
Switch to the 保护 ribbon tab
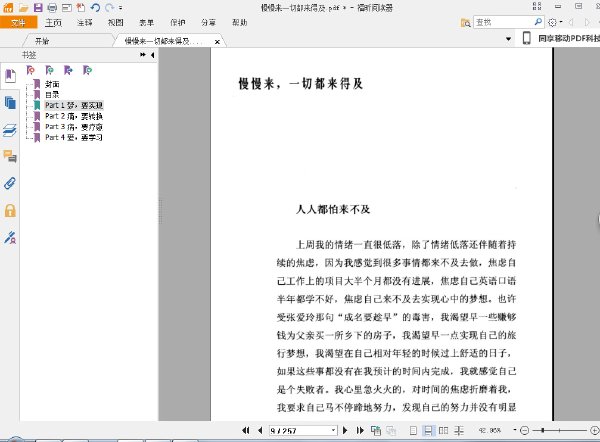(x=178, y=23)
